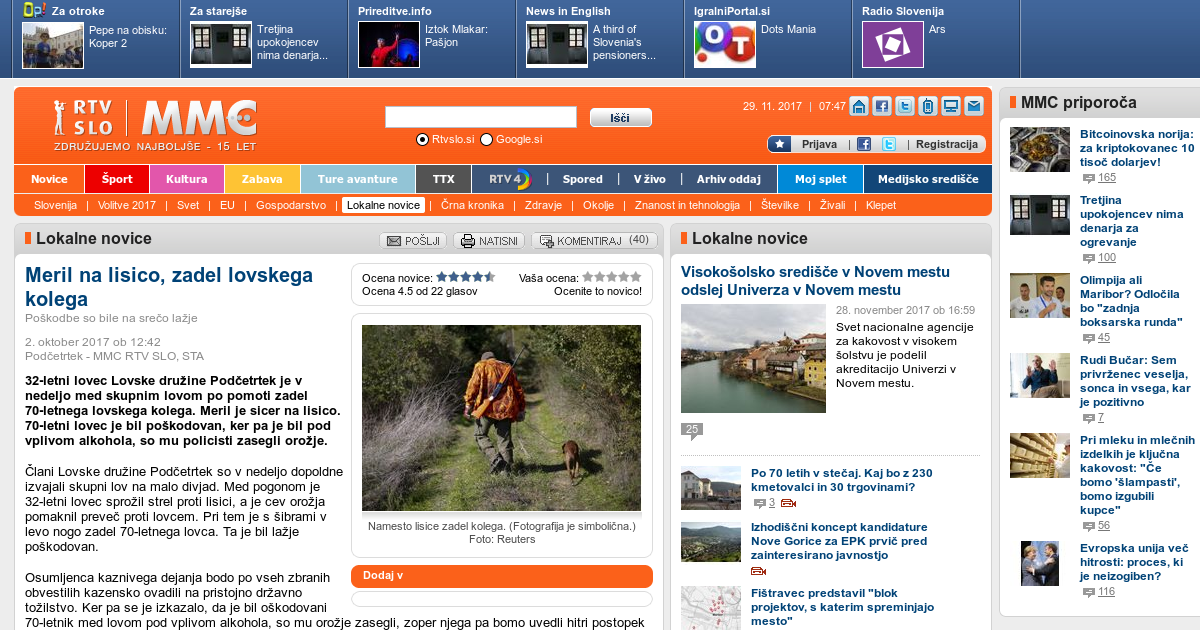Image resolution: width=1200 pixels, height=630 pixels.
Task: Log in with Facebook icon beside Prijava
Action: pyautogui.click(x=864, y=144)
